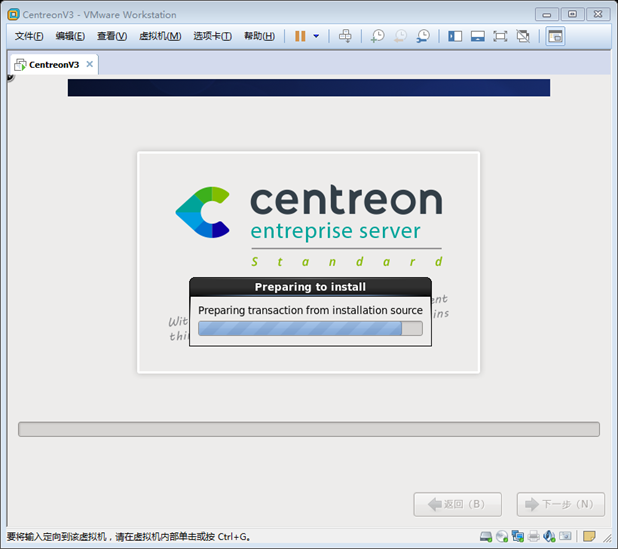Click the 'entreprise server' text
Viewport: 618px width, 549px height.
pyautogui.click(x=335, y=231)
